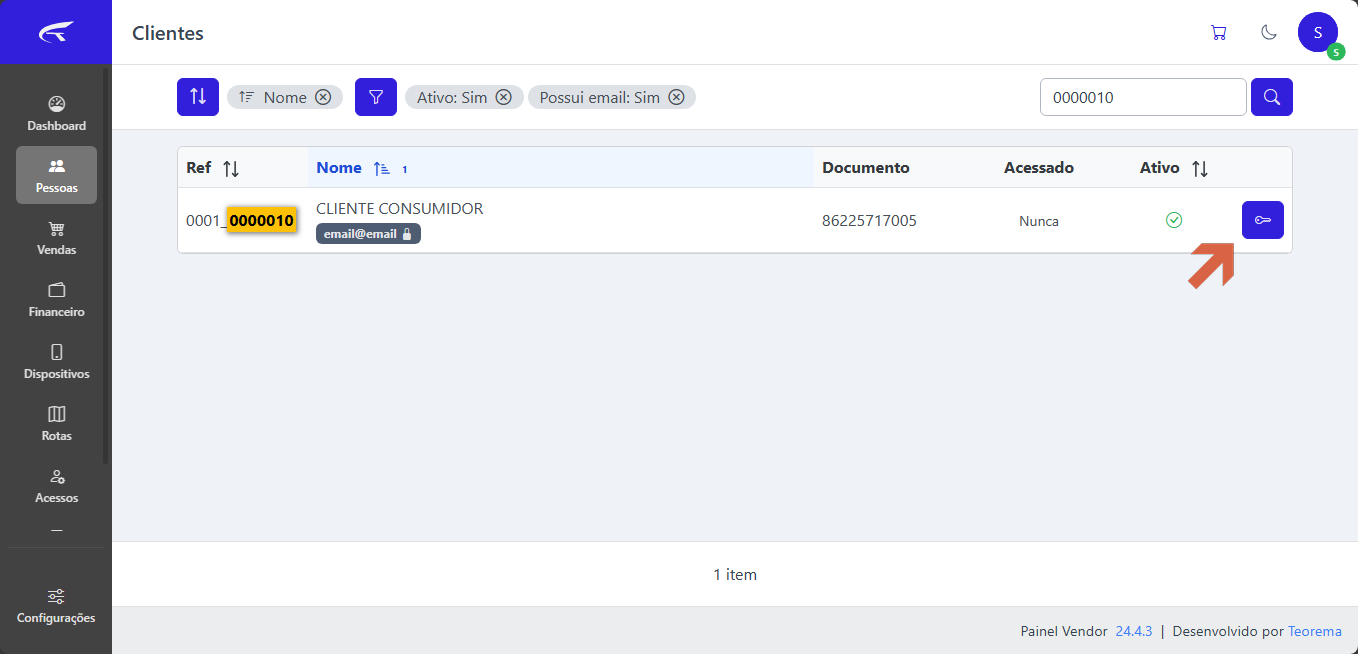Open the Dispositivos section
This screenshot has height=654, width=1358.
tap(56, 362)
